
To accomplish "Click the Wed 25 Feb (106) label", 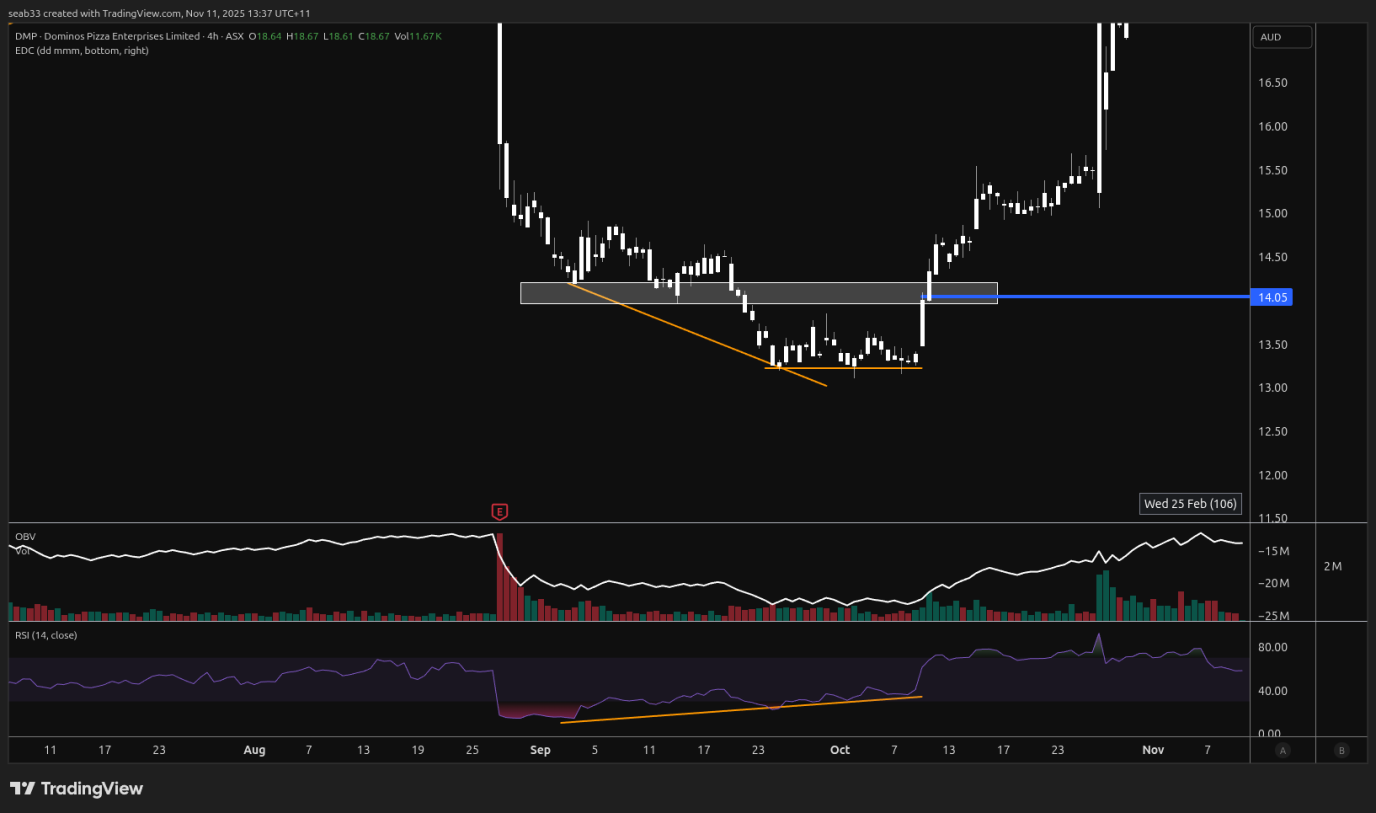I will coord(1190,504).
